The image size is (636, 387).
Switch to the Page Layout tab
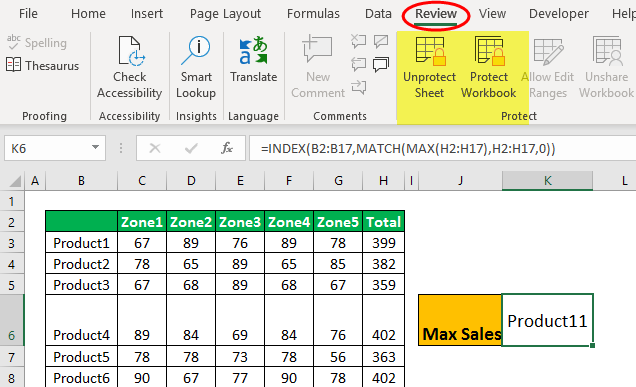click(x=225, y=14)
